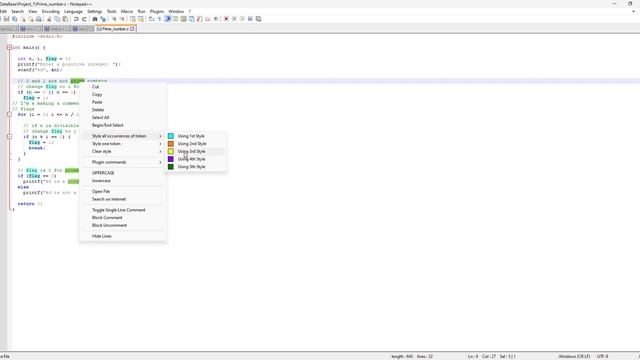Screen dimensions: 640x360
Task: Click the Zoom Out toolbar icon
Action: click(122, 19)
